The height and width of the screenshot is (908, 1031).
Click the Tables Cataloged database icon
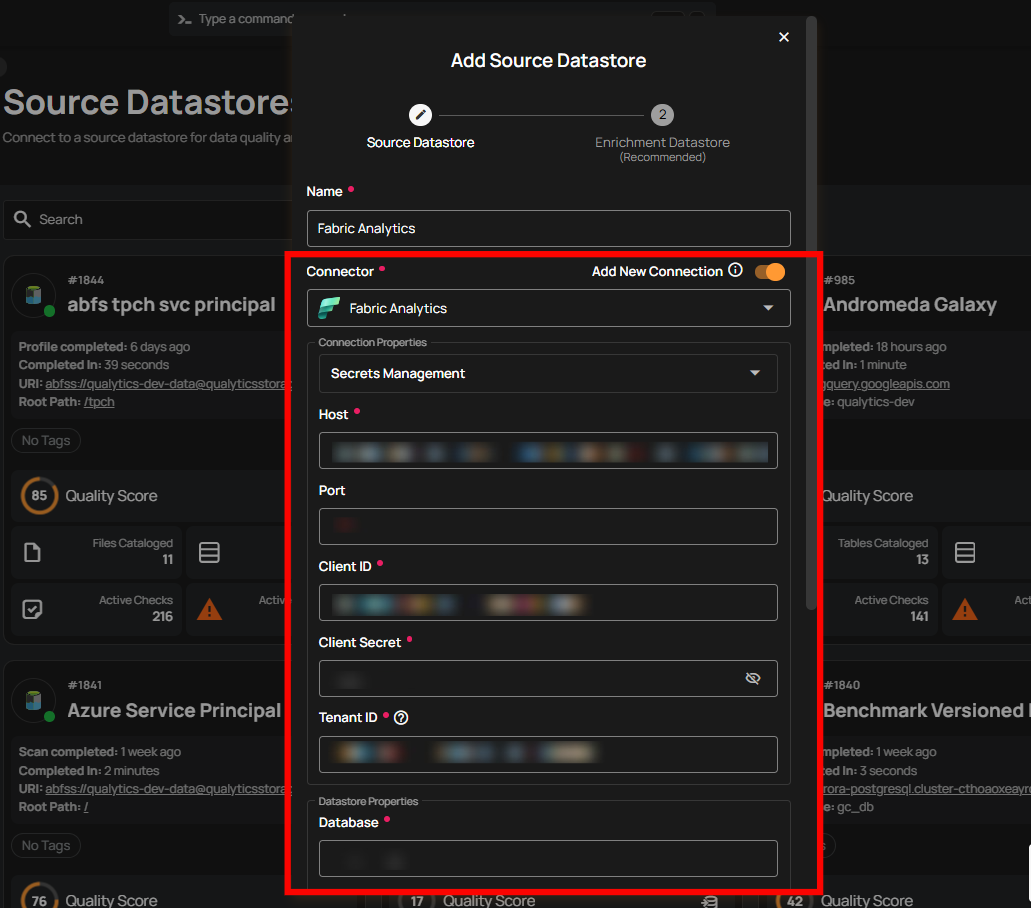[965, 552]
